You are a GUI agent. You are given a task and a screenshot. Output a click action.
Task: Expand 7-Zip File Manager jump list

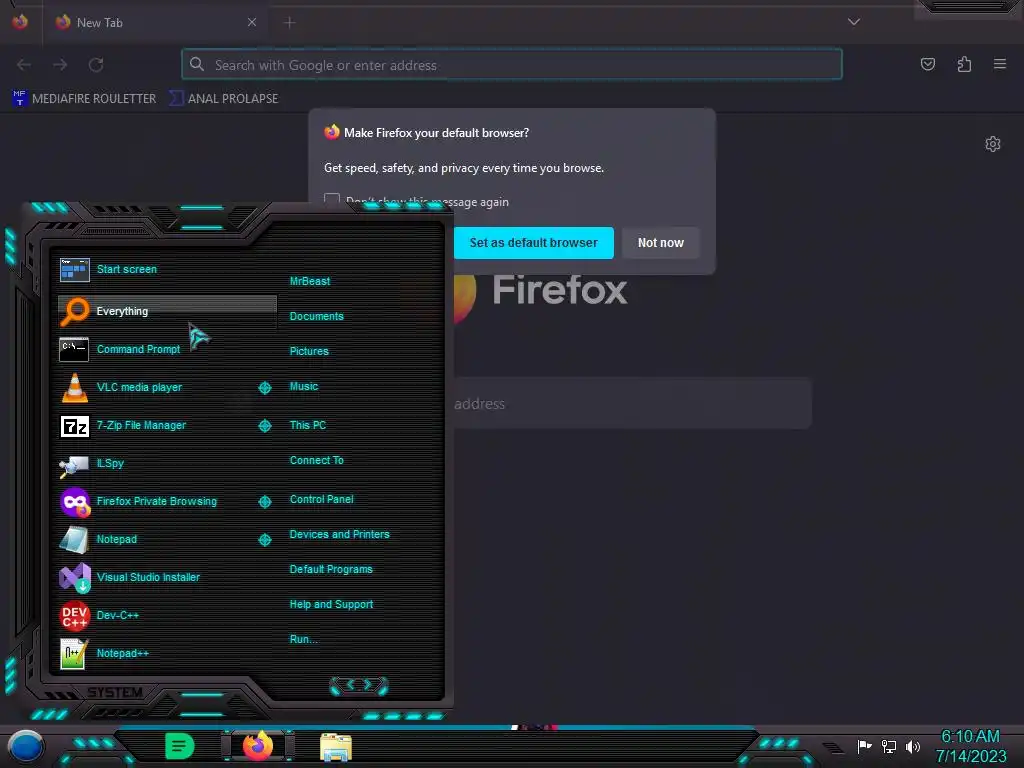tap(264, 426)
